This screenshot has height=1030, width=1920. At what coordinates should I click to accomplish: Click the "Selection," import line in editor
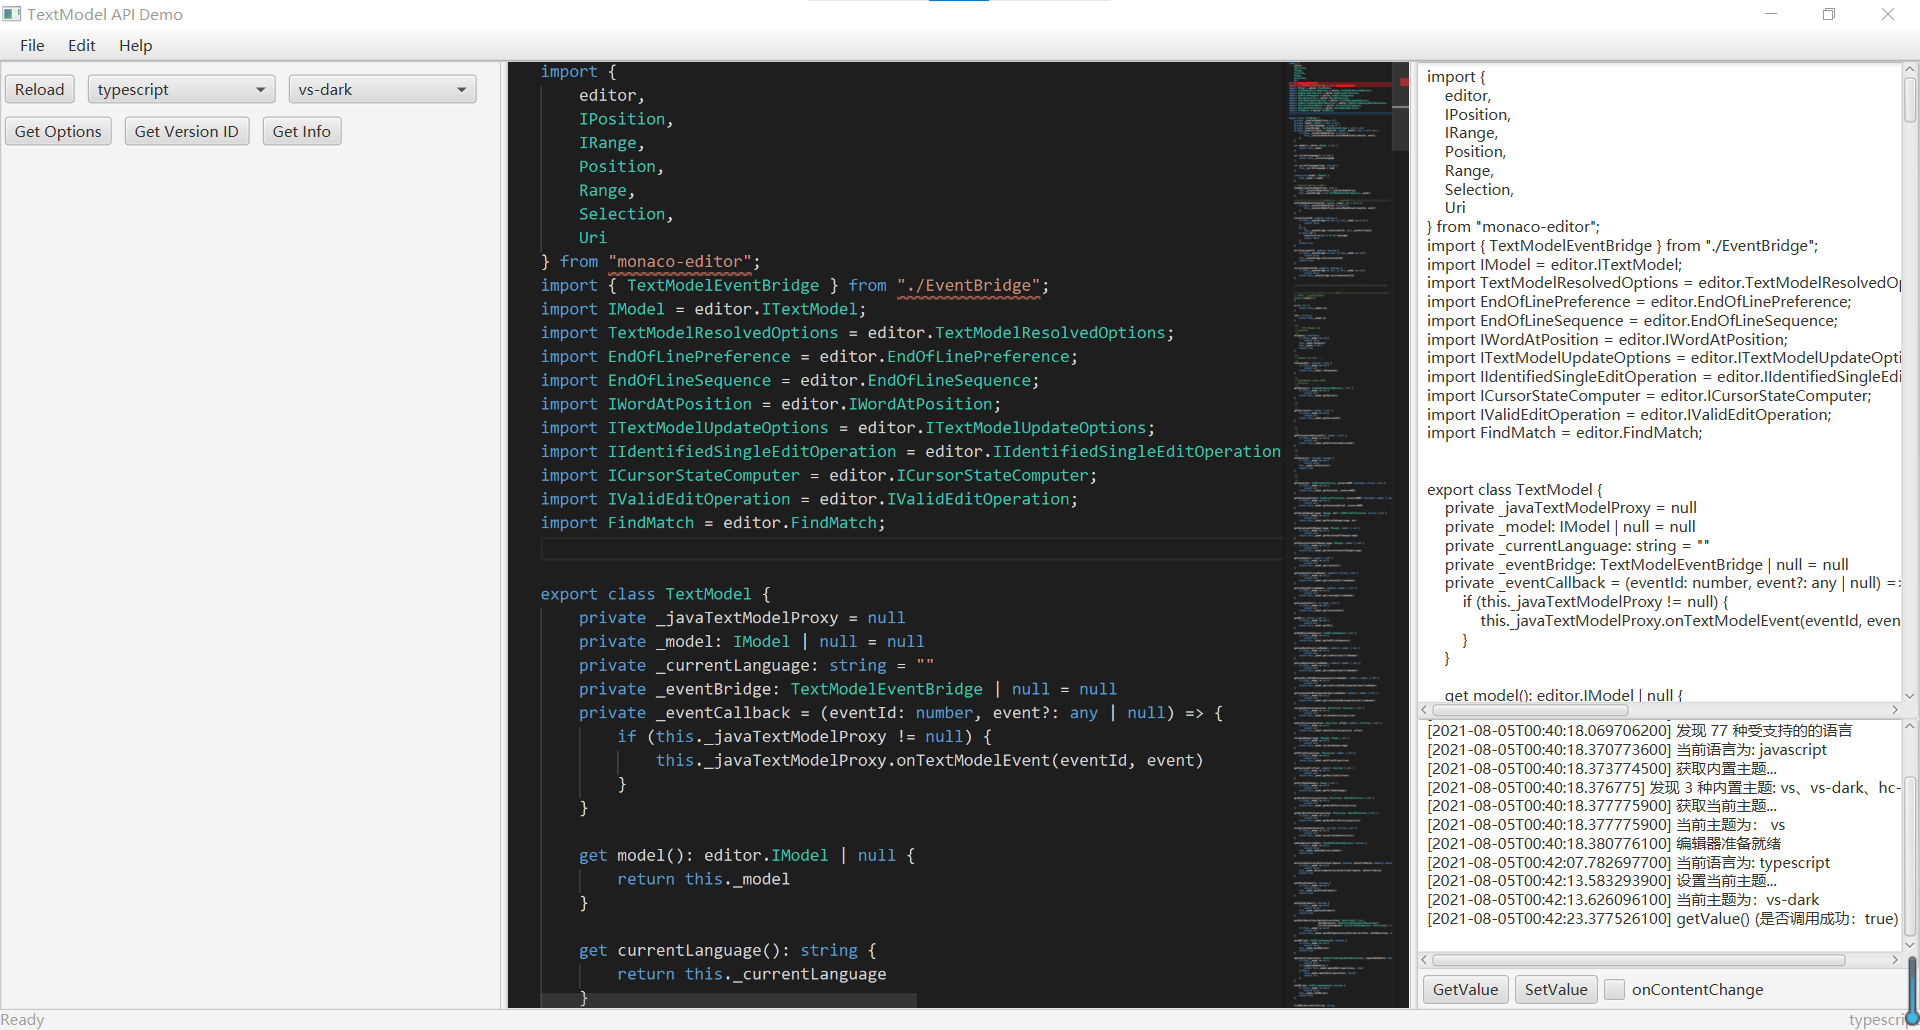626,214
